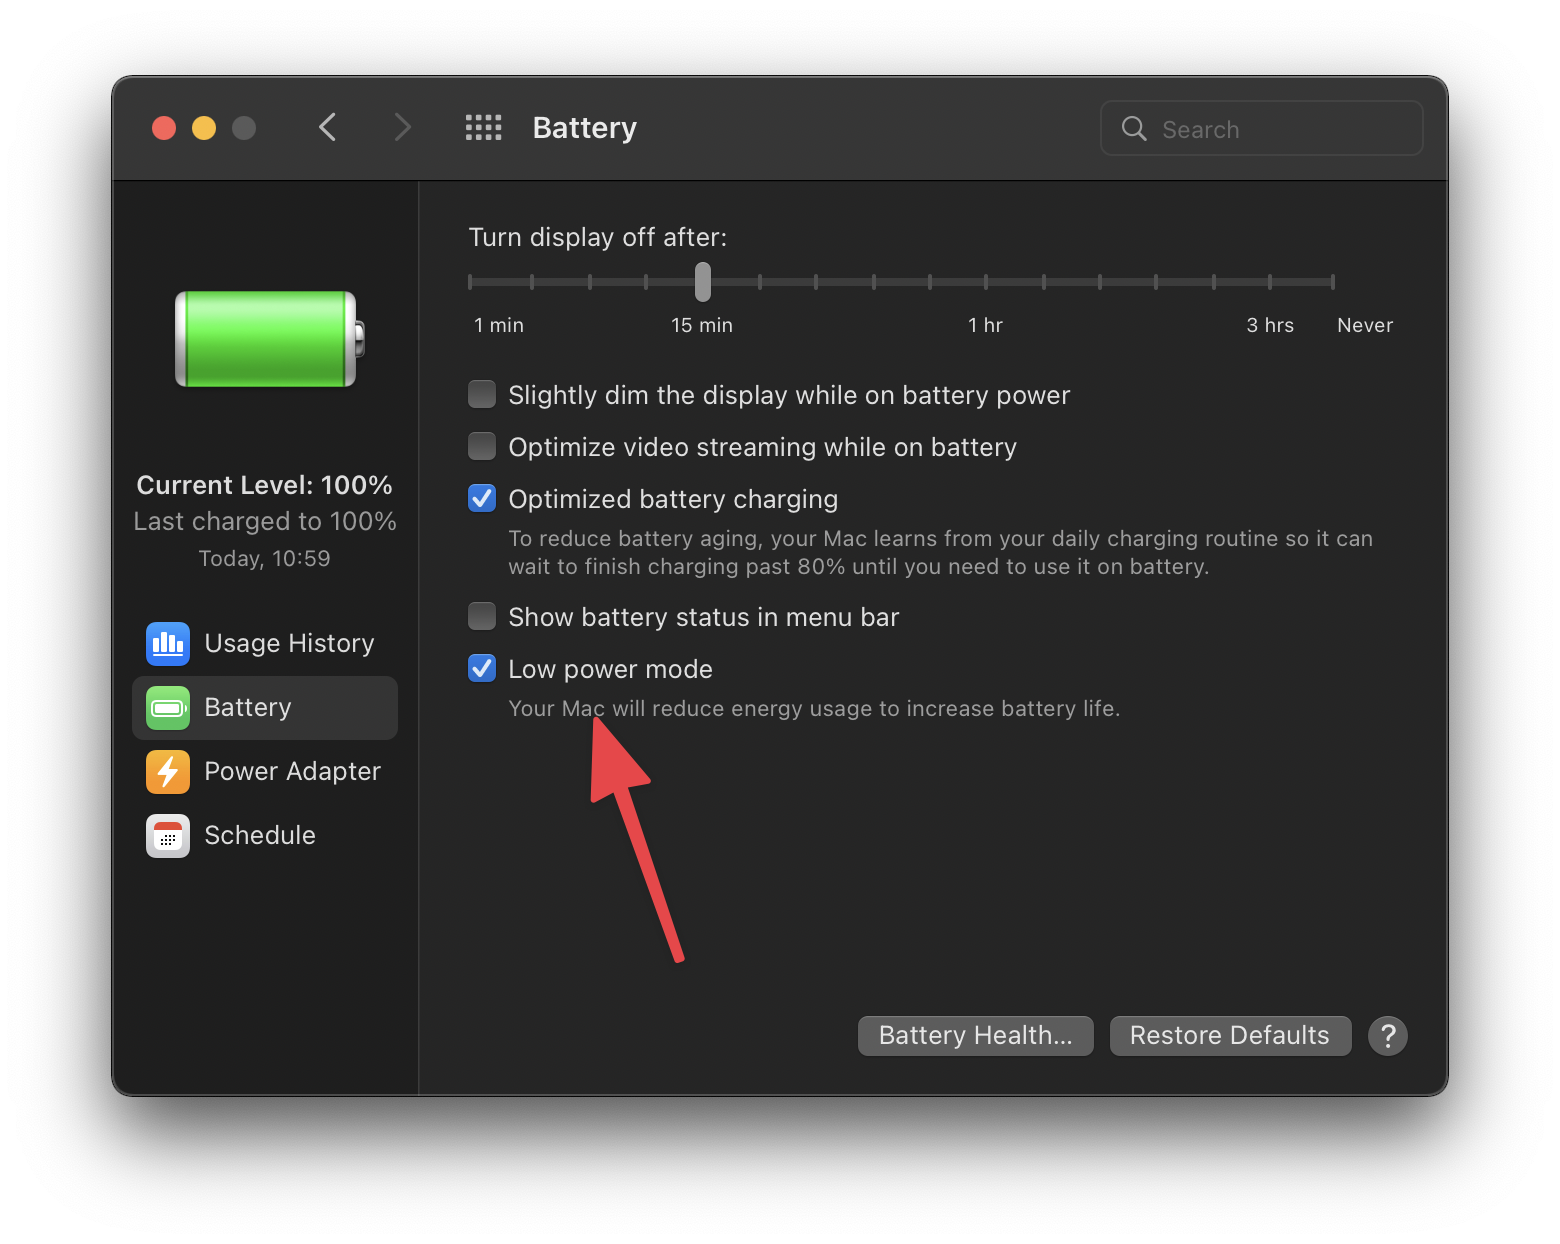1560x1244 pixels.
Task: Open the Schedule pane
Action: 265,835
